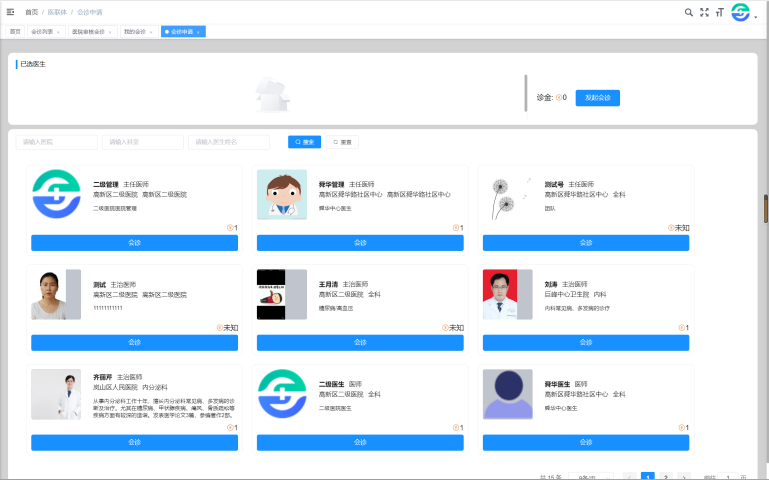Switch to the 医院审核会诊 tab
Image resolution: width=769 pixels, height=480 pixels.
(x=87, y=32)
